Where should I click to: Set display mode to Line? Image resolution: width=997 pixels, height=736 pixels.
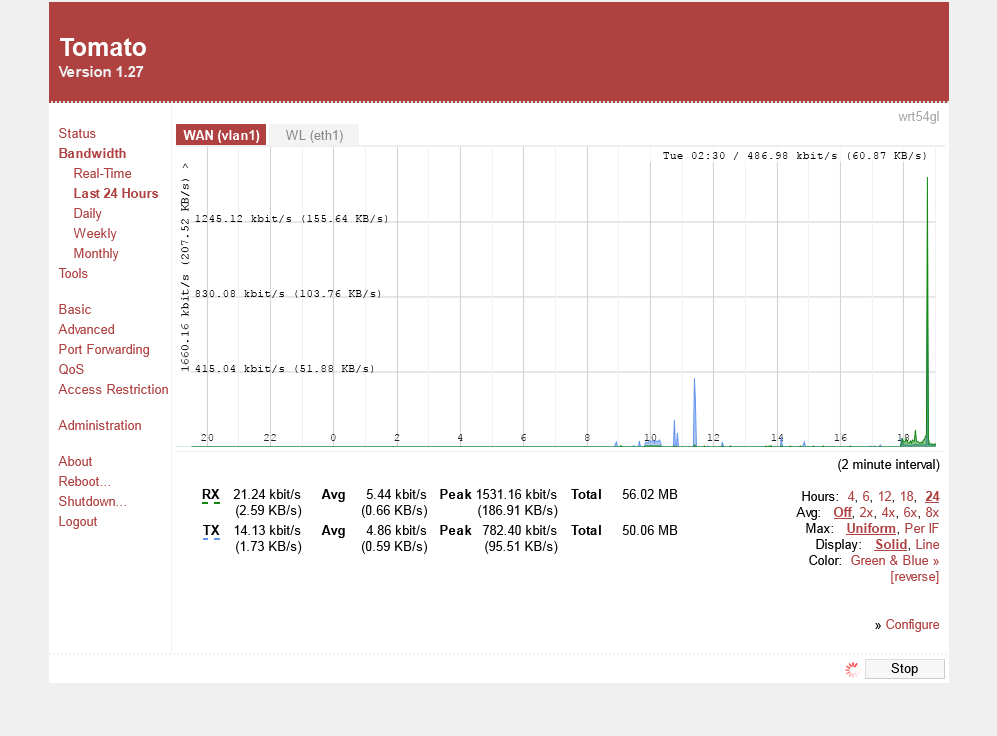[927, 545]
